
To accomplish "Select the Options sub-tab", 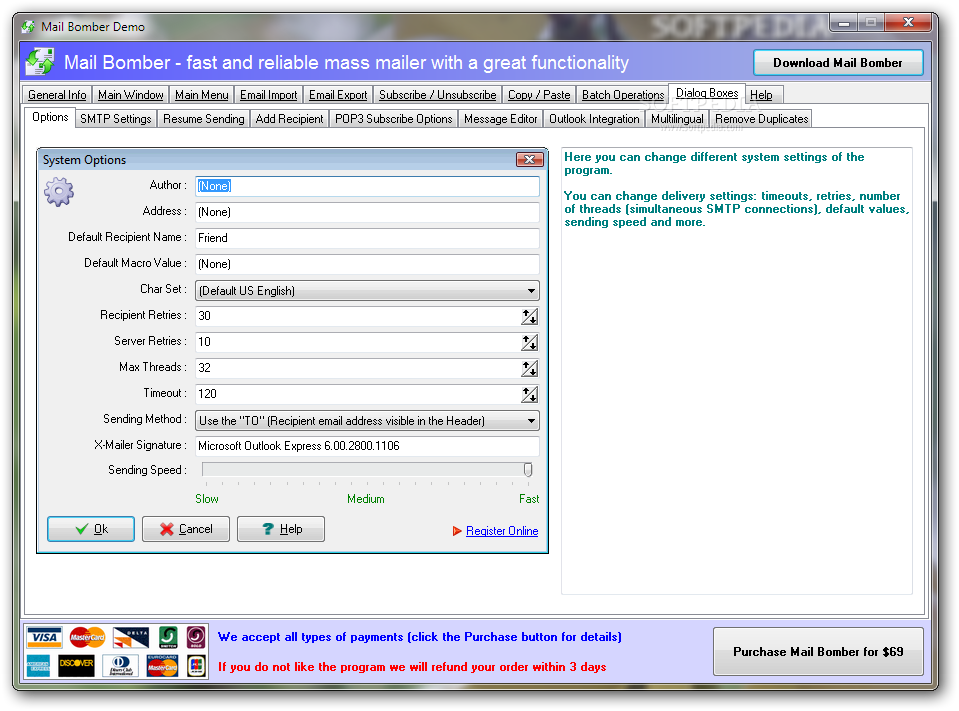I will pos(50,117).
